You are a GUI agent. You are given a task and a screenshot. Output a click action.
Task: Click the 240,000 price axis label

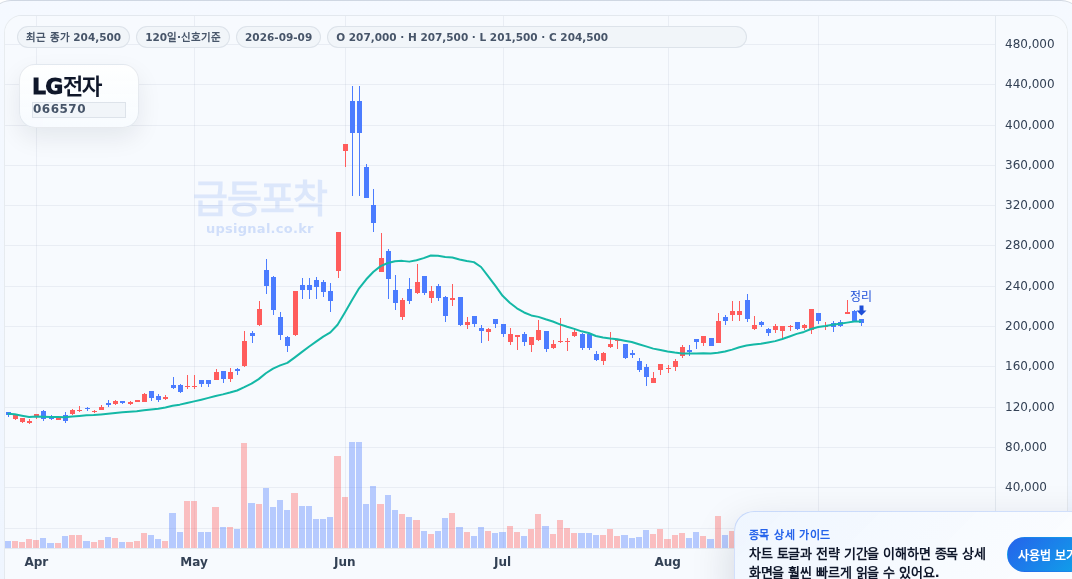click(x=1030, y=286)
